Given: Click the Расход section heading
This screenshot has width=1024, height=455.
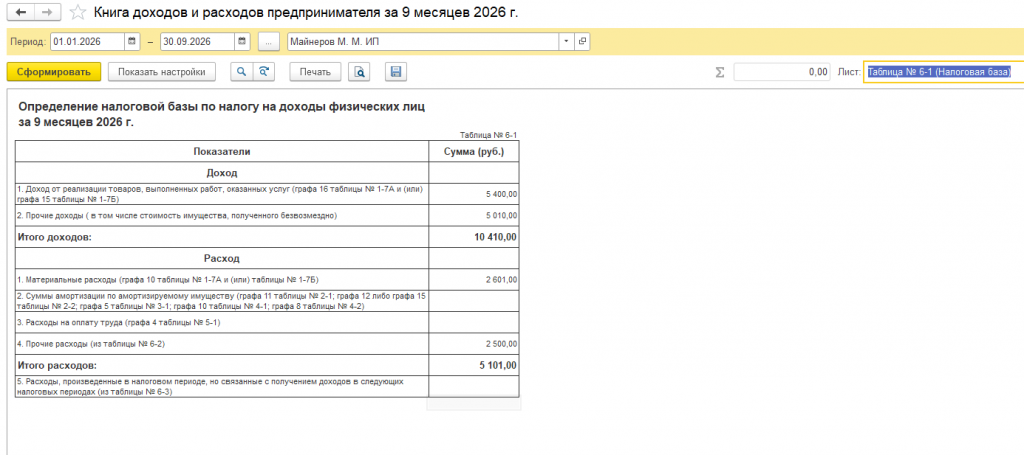Looking at the screenshot, I should 222,259.
